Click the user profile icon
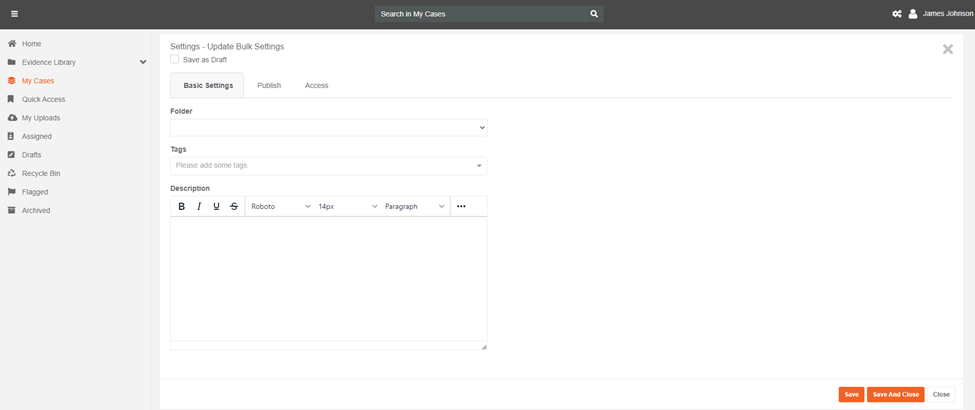Viewport: 975px width, 410px height. coord(913,14)
